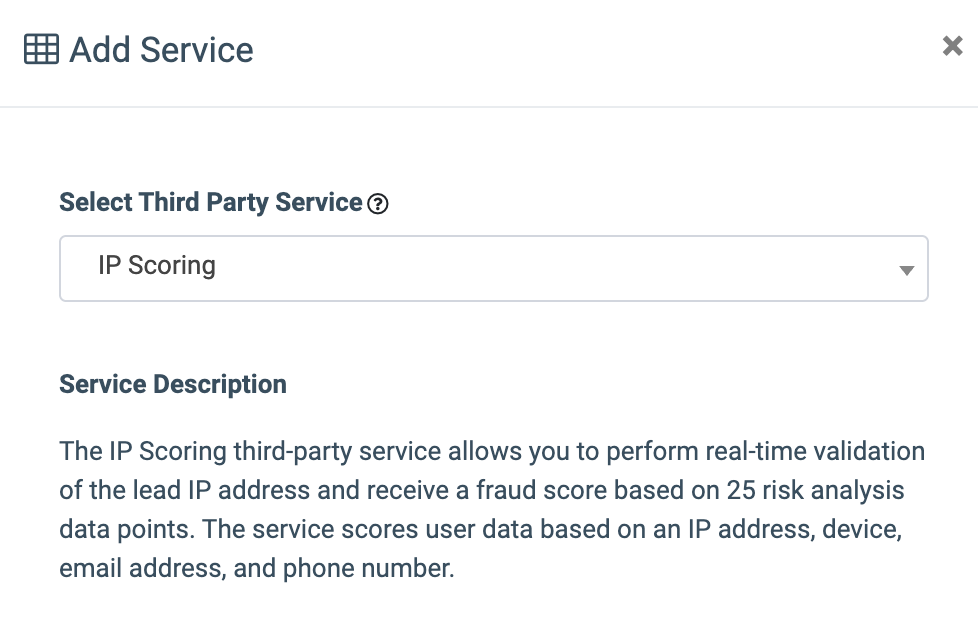Viewport: 978px width, 632px height.
Task: Click the selected value text IP Scoring
Action: [157, 266]
